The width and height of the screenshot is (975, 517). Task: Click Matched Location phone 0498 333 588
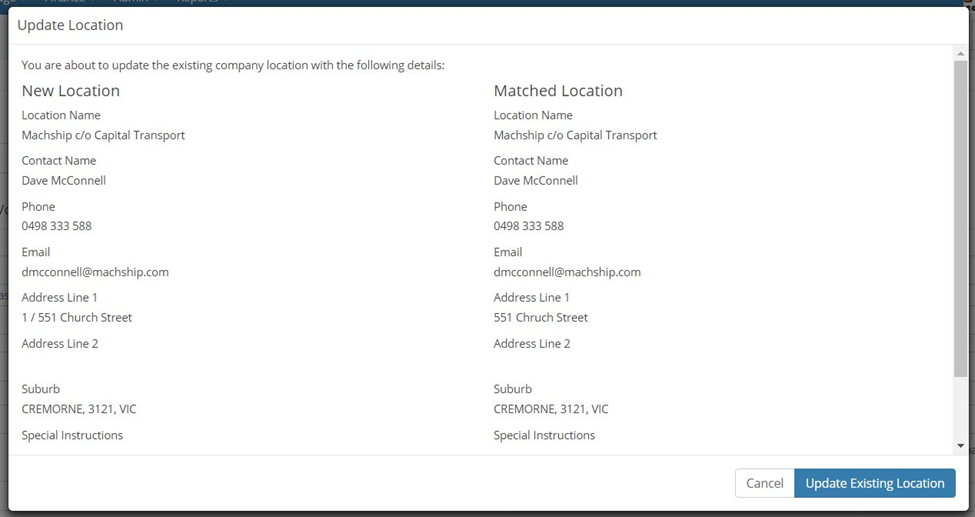click(x=529, y=226)
